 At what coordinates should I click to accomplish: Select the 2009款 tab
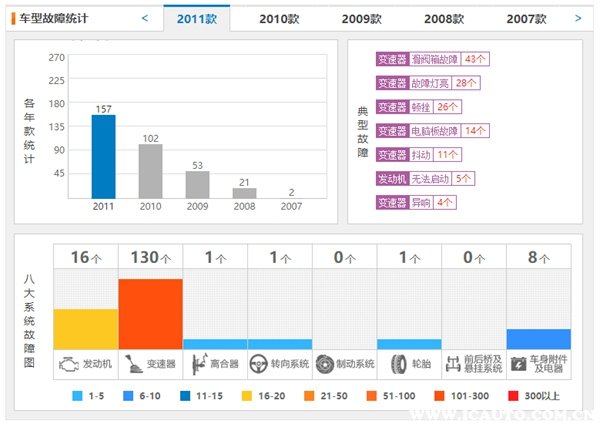click(x=361, y=18)
